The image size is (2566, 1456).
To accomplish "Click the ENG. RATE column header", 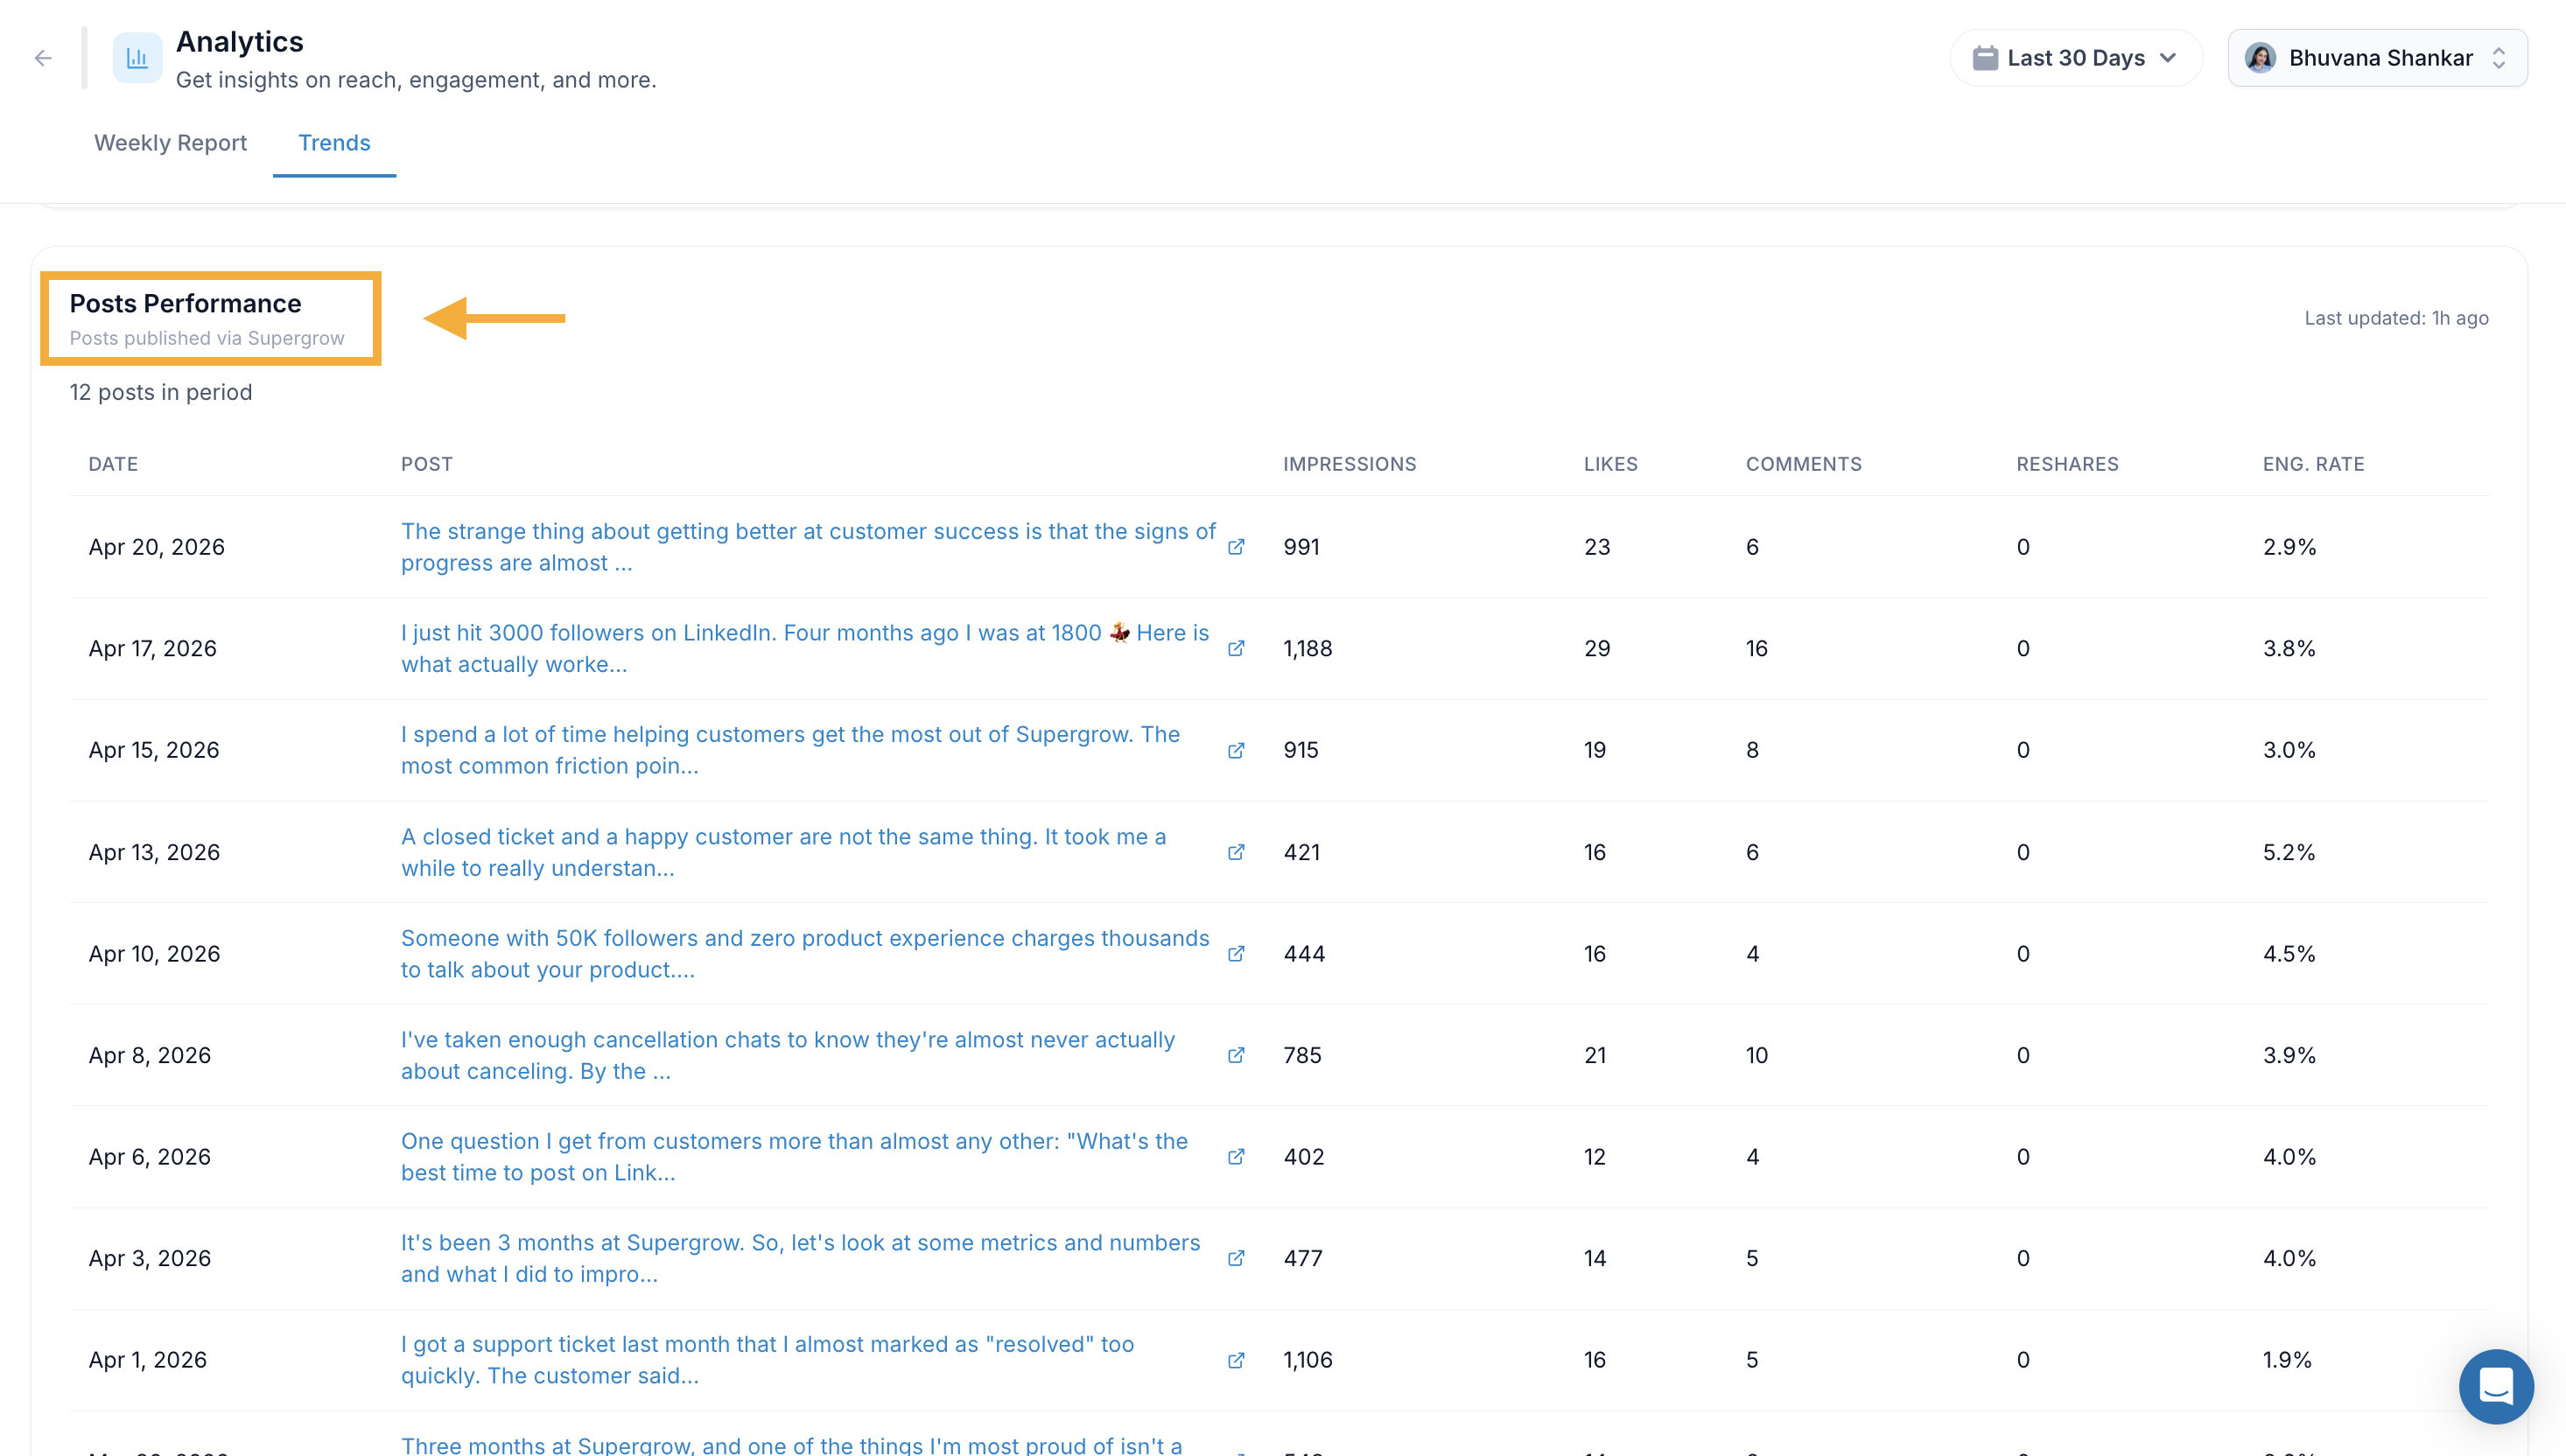I will click(x=2313, y=464).
